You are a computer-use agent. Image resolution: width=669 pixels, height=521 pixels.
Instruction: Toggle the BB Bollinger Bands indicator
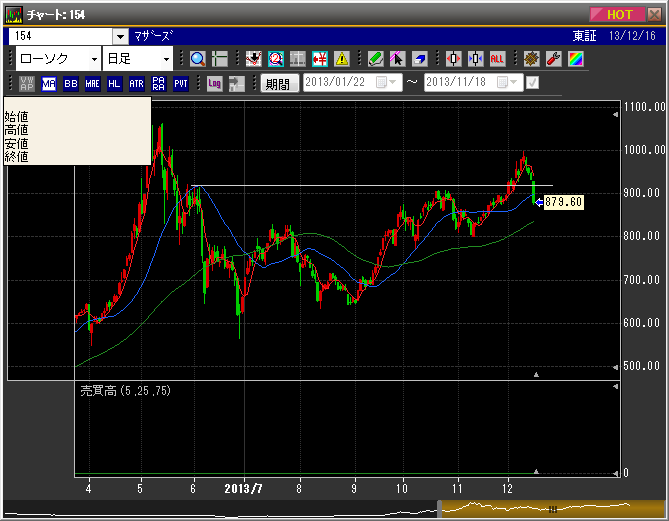[x=70, y=84]
